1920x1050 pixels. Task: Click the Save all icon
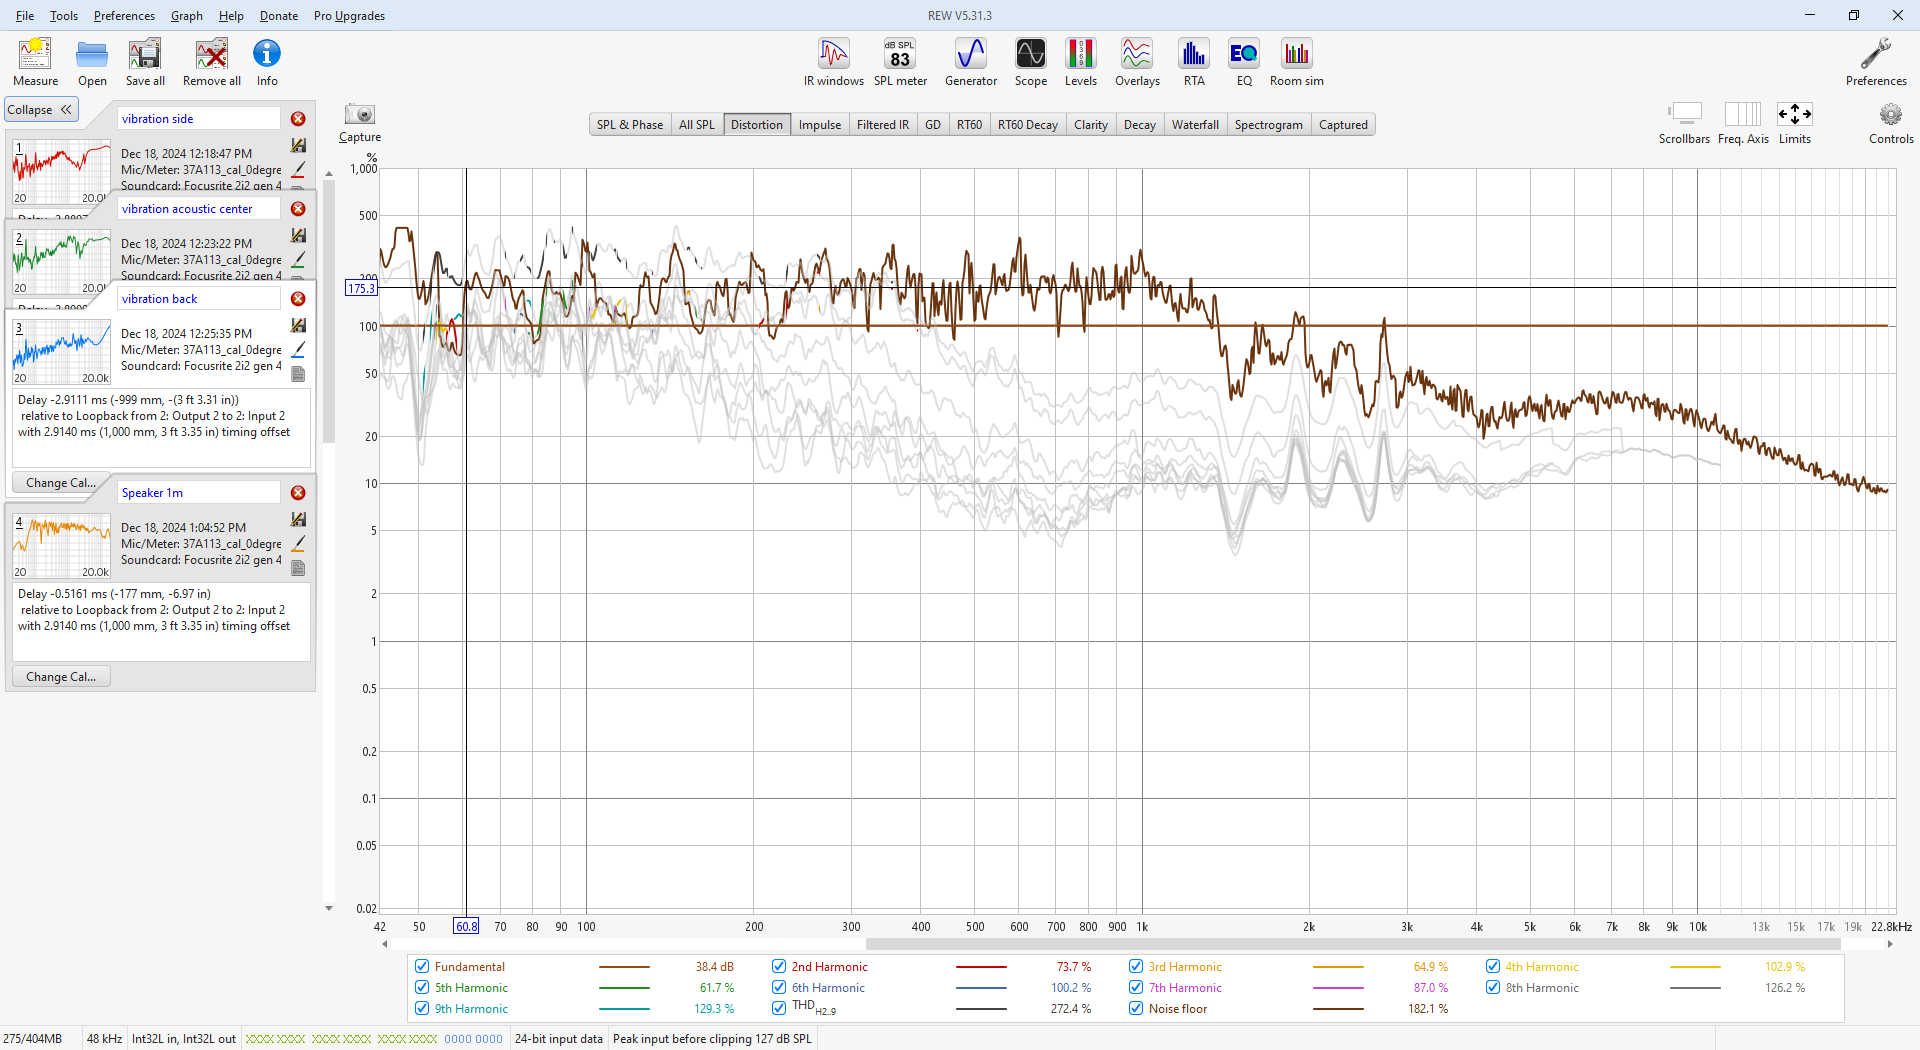pos(145,55)
